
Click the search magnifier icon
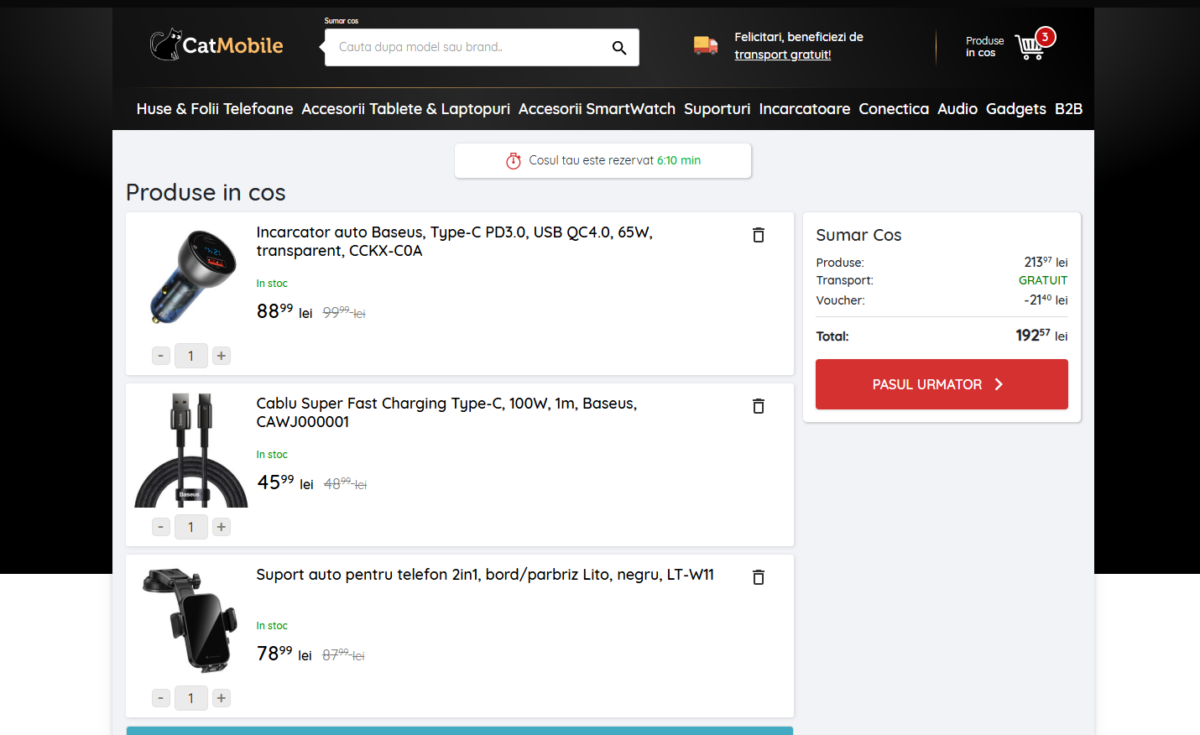point(619,47)
